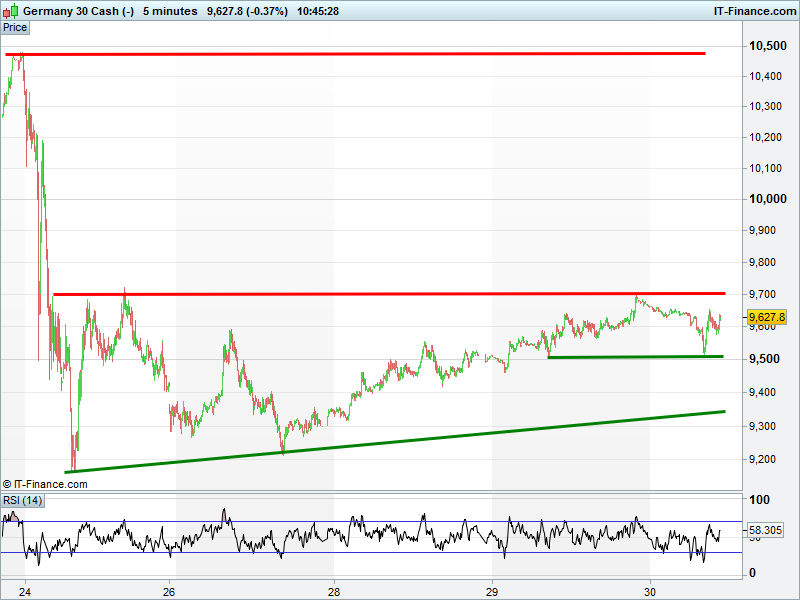Click date label 24 on the time axis

[24, 592]
